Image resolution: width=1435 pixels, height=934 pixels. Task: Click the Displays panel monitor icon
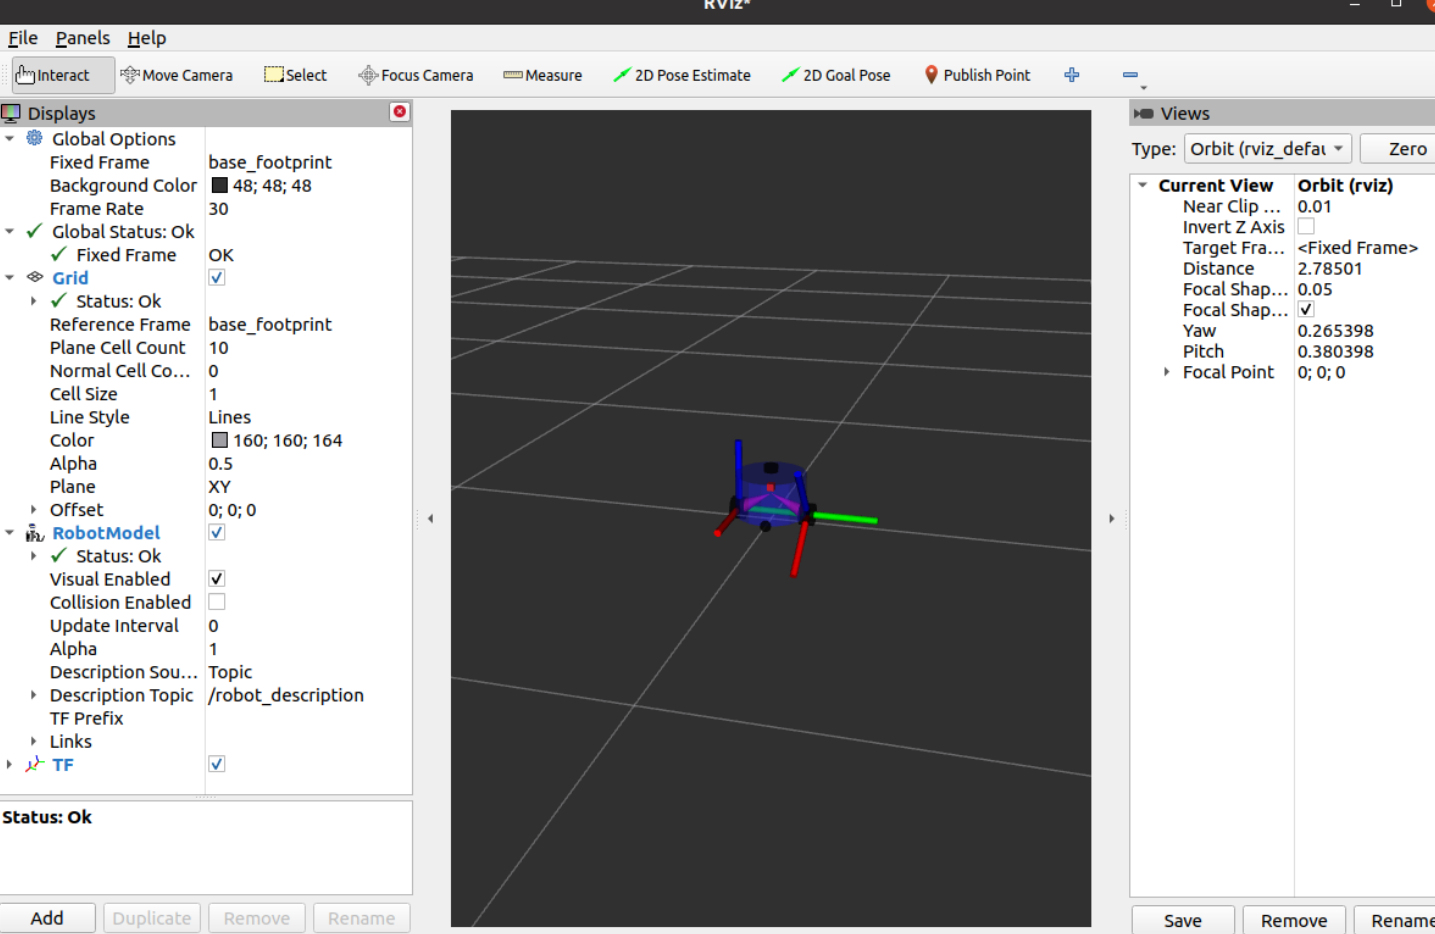[x=11, y=113]
